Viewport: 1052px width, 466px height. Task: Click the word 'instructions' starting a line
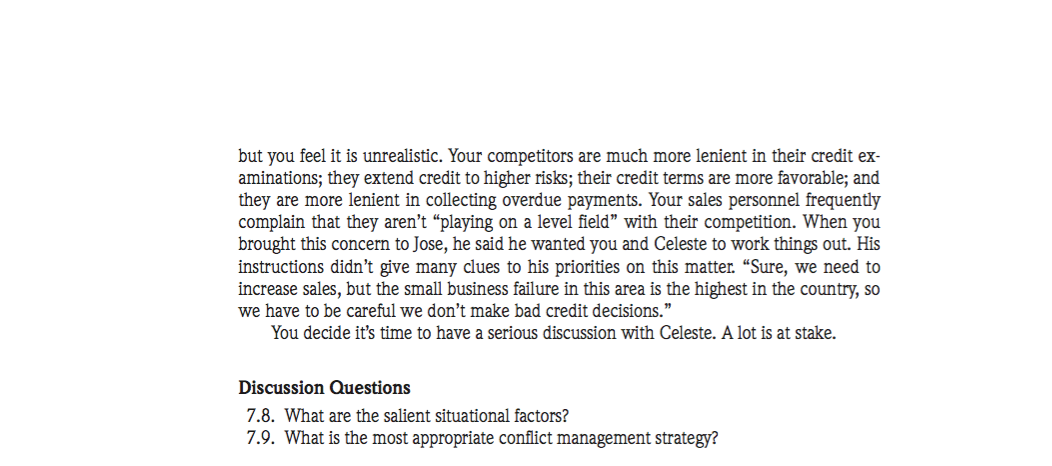[x=281, y=267]
